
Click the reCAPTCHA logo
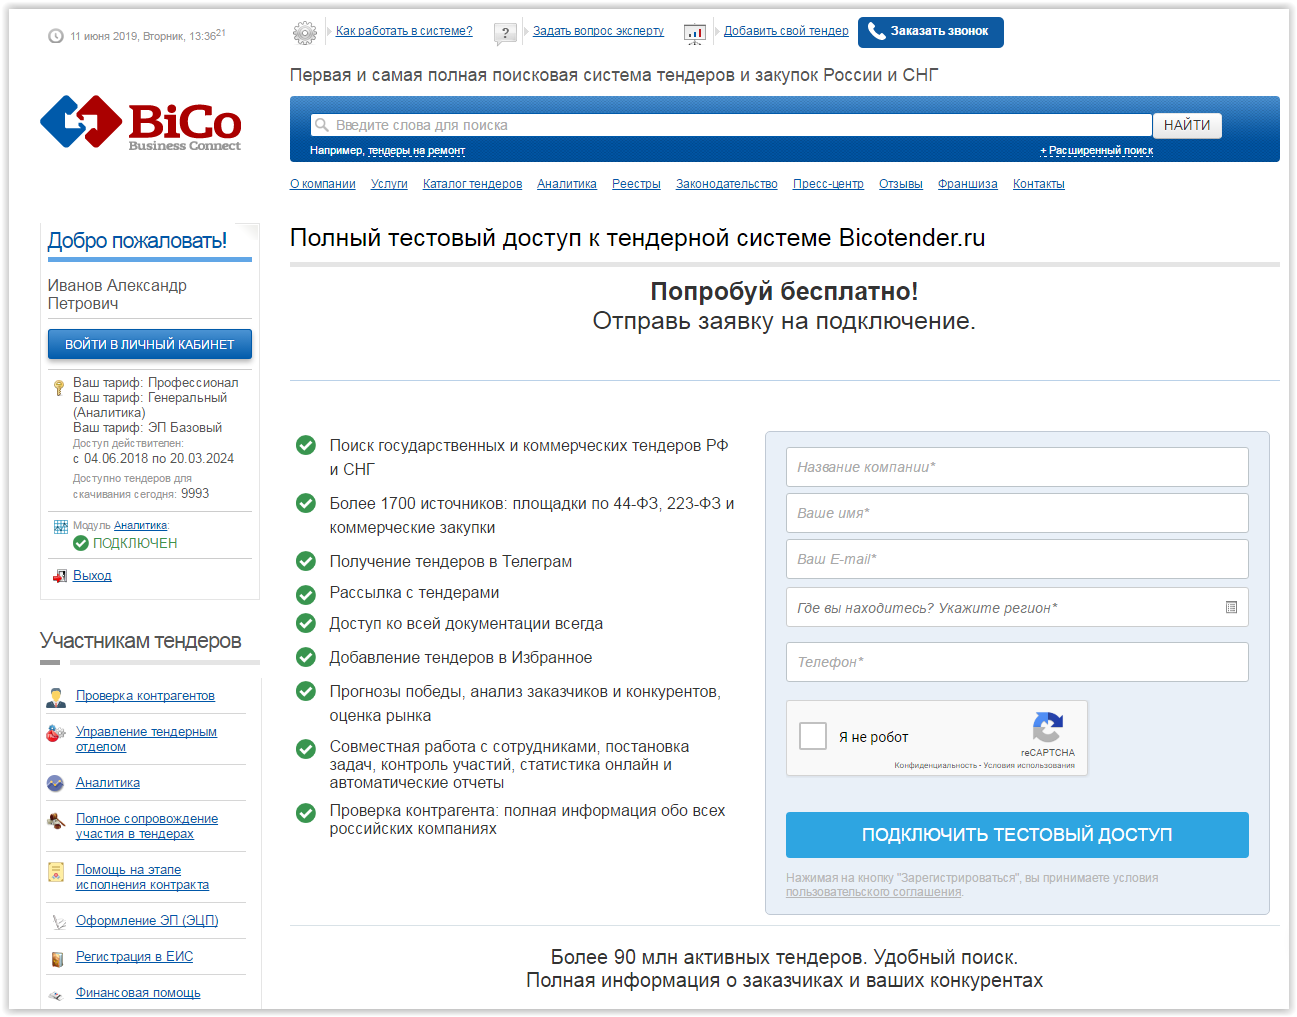pyautogui.click(x=1047, y=727)
